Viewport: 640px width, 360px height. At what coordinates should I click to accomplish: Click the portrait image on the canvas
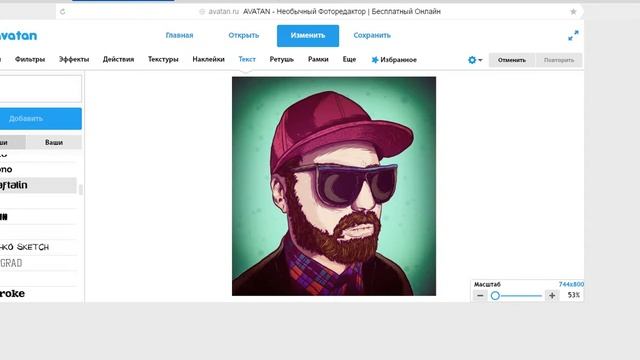pos(334,186)
